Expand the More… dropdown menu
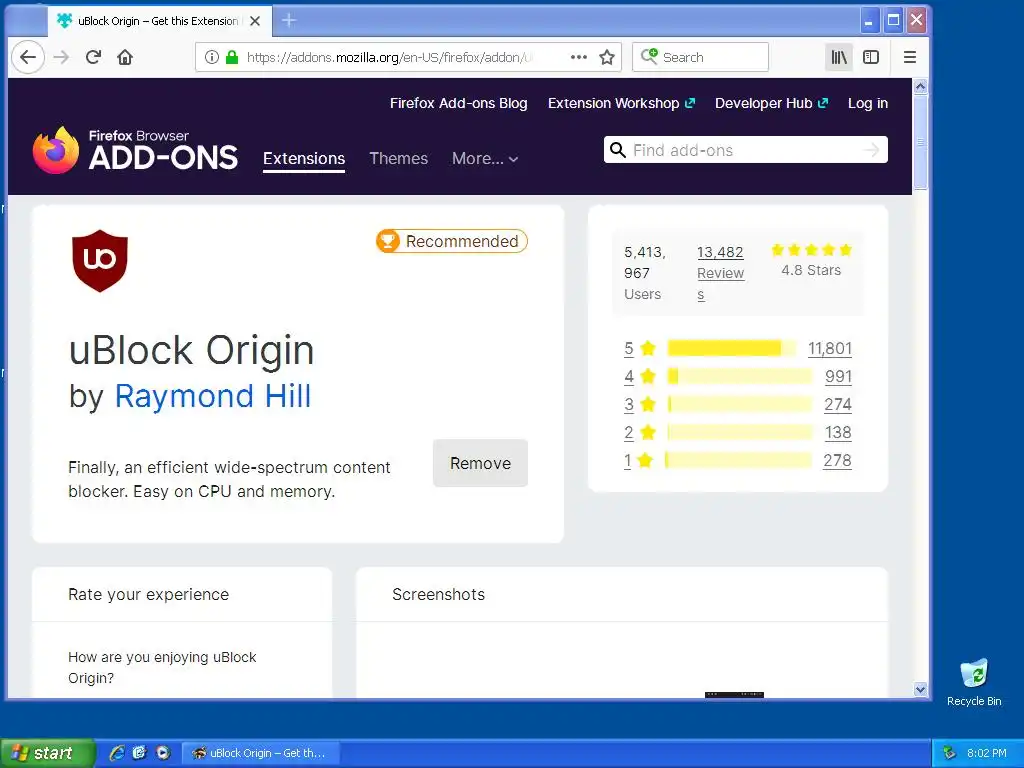 485,159
